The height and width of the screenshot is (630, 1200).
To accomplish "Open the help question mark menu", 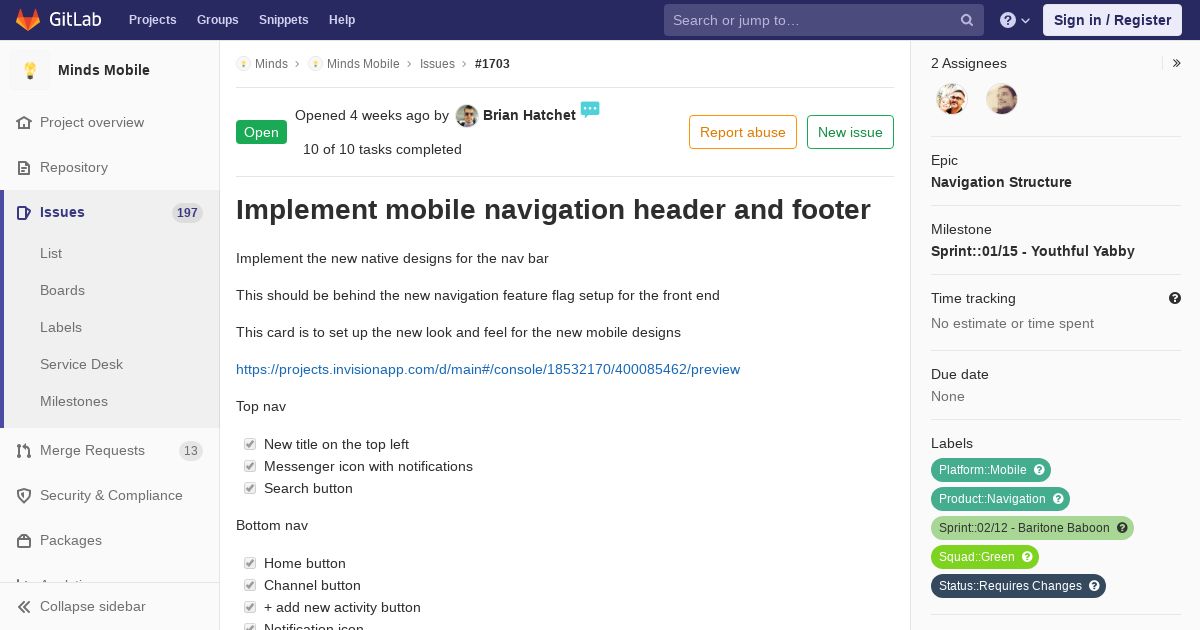I will pyautogui.click(x=1015, y=20).
